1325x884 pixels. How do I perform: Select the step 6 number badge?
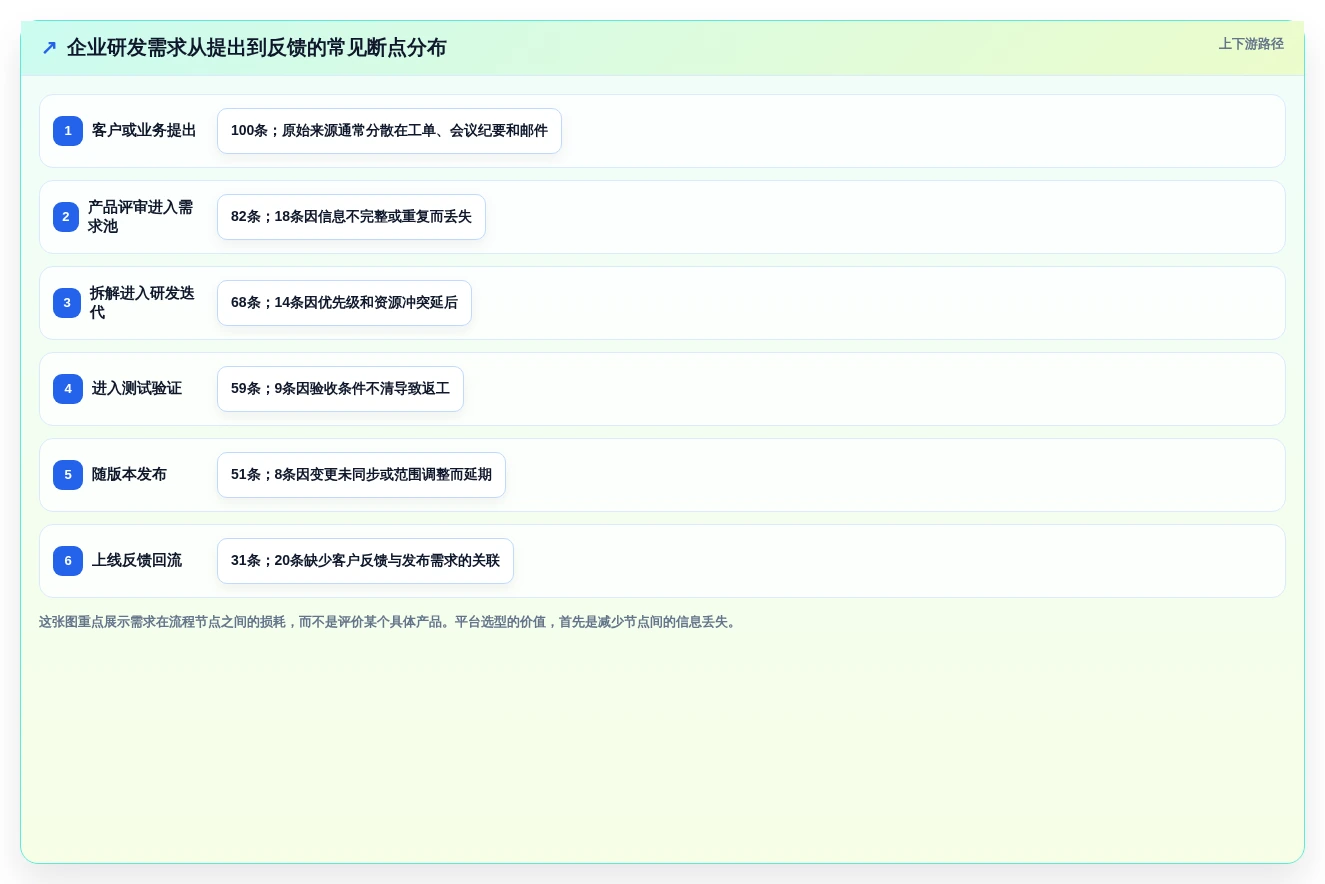tap(68, 561)
